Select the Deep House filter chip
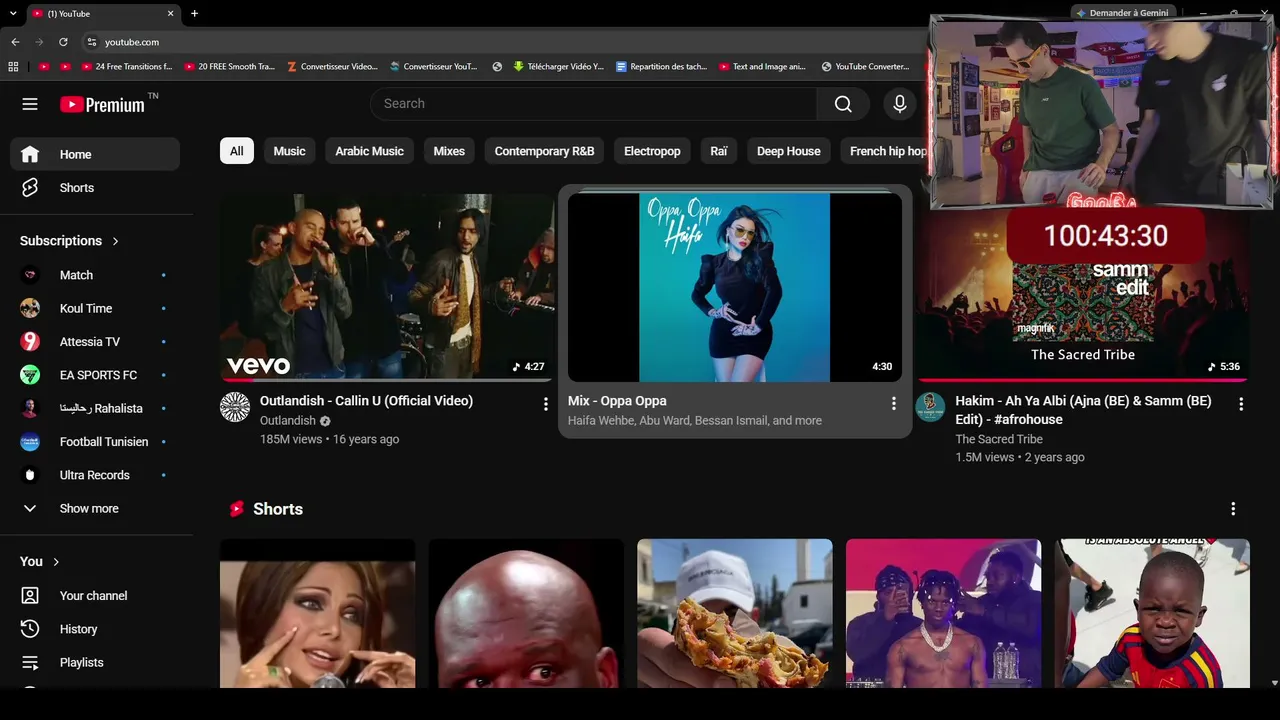The height and width of the screenshot is (720, 1280). pos(788,151)
